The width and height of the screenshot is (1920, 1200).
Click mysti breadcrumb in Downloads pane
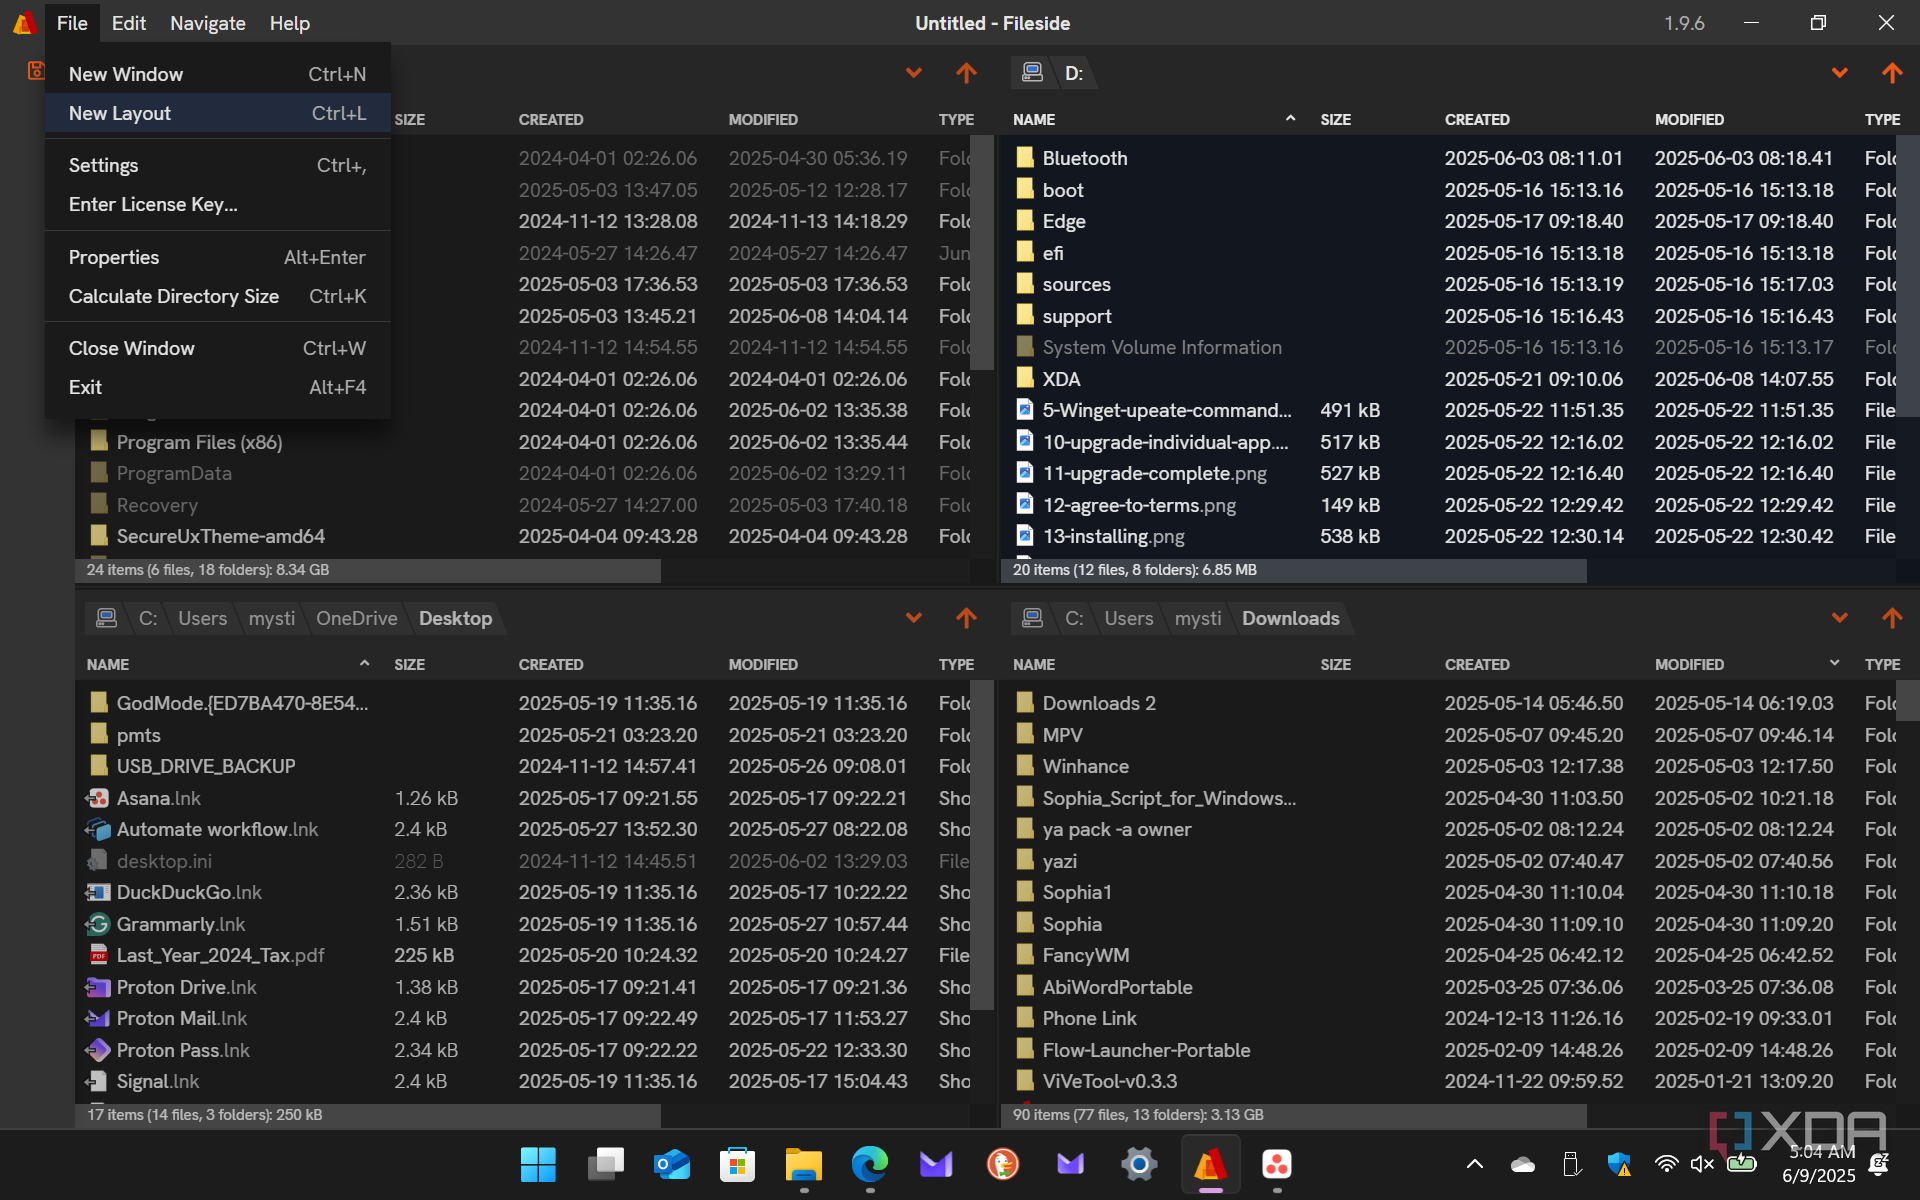click(1198, 618)
